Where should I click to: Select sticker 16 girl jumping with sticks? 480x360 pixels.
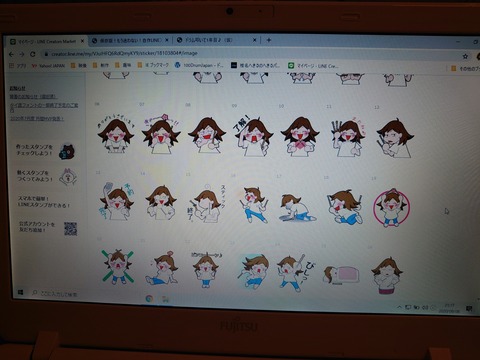pos(254,205)
